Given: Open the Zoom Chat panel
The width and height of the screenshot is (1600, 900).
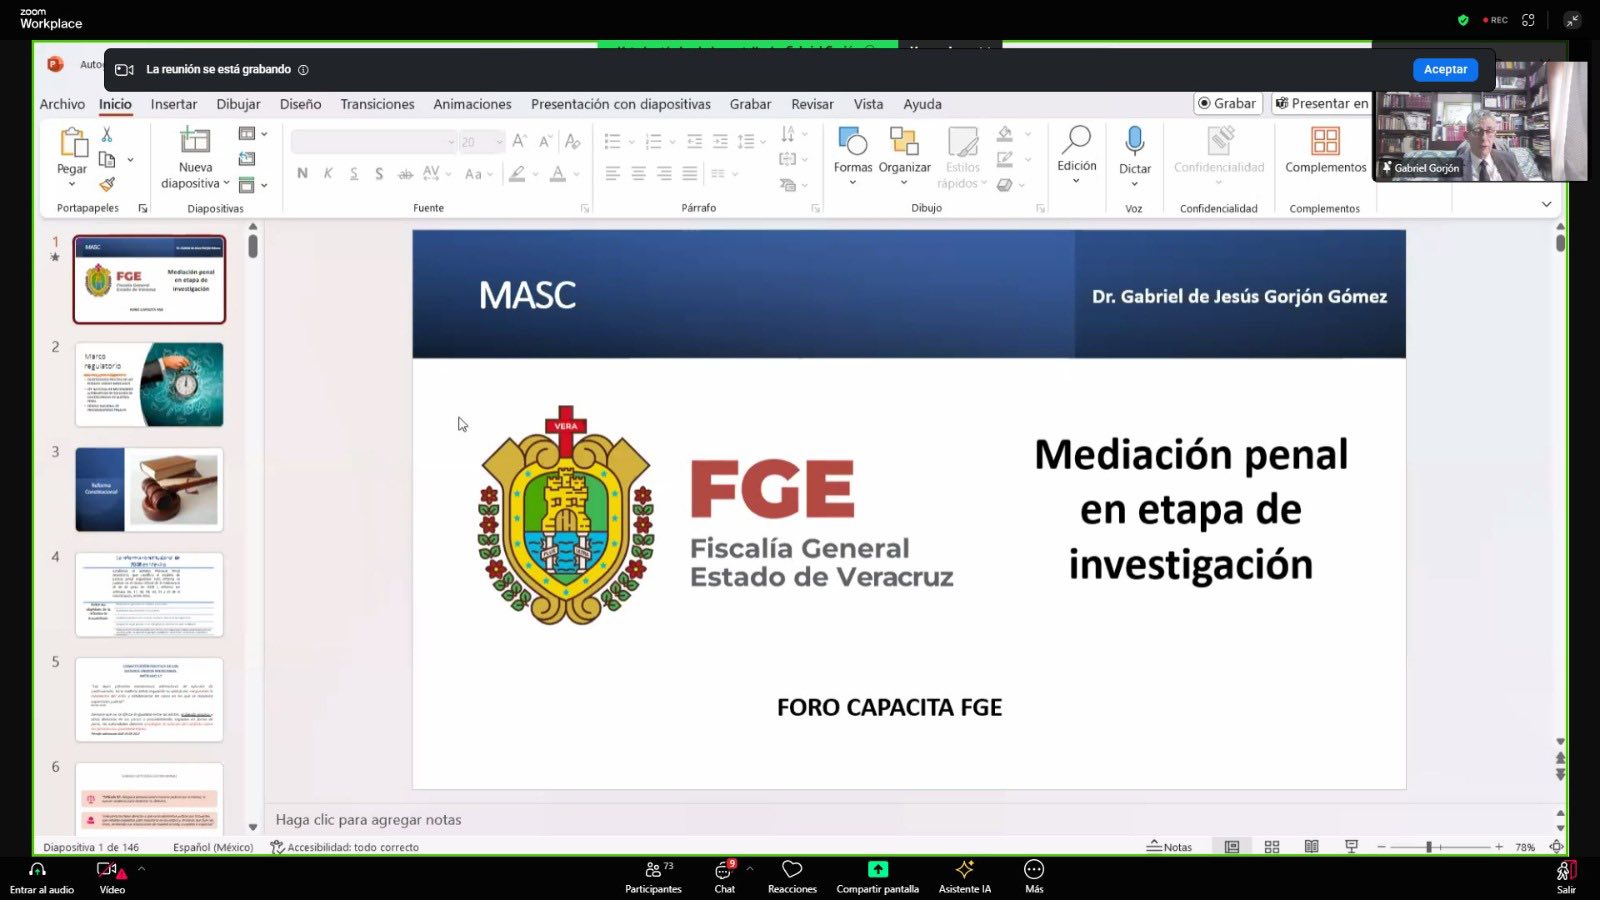Looking at the screenshot, I should click(x=724, y=875).
